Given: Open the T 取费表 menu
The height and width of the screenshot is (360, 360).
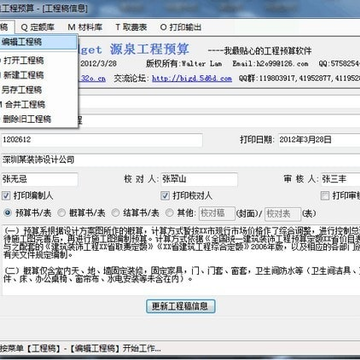Looking at the screenshot, I should coord(131,27).
